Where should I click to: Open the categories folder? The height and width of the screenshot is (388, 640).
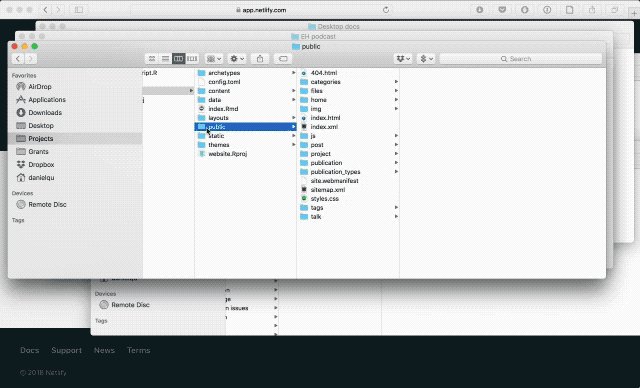coord(348,82)
